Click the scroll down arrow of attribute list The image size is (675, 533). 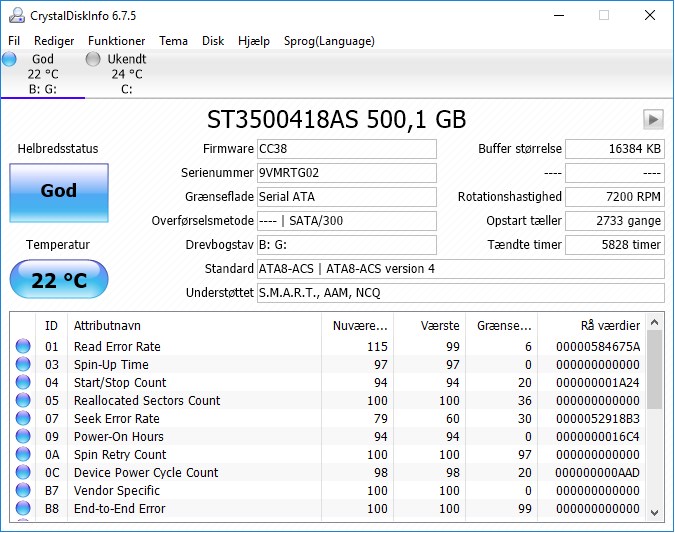tap(655, 512)
